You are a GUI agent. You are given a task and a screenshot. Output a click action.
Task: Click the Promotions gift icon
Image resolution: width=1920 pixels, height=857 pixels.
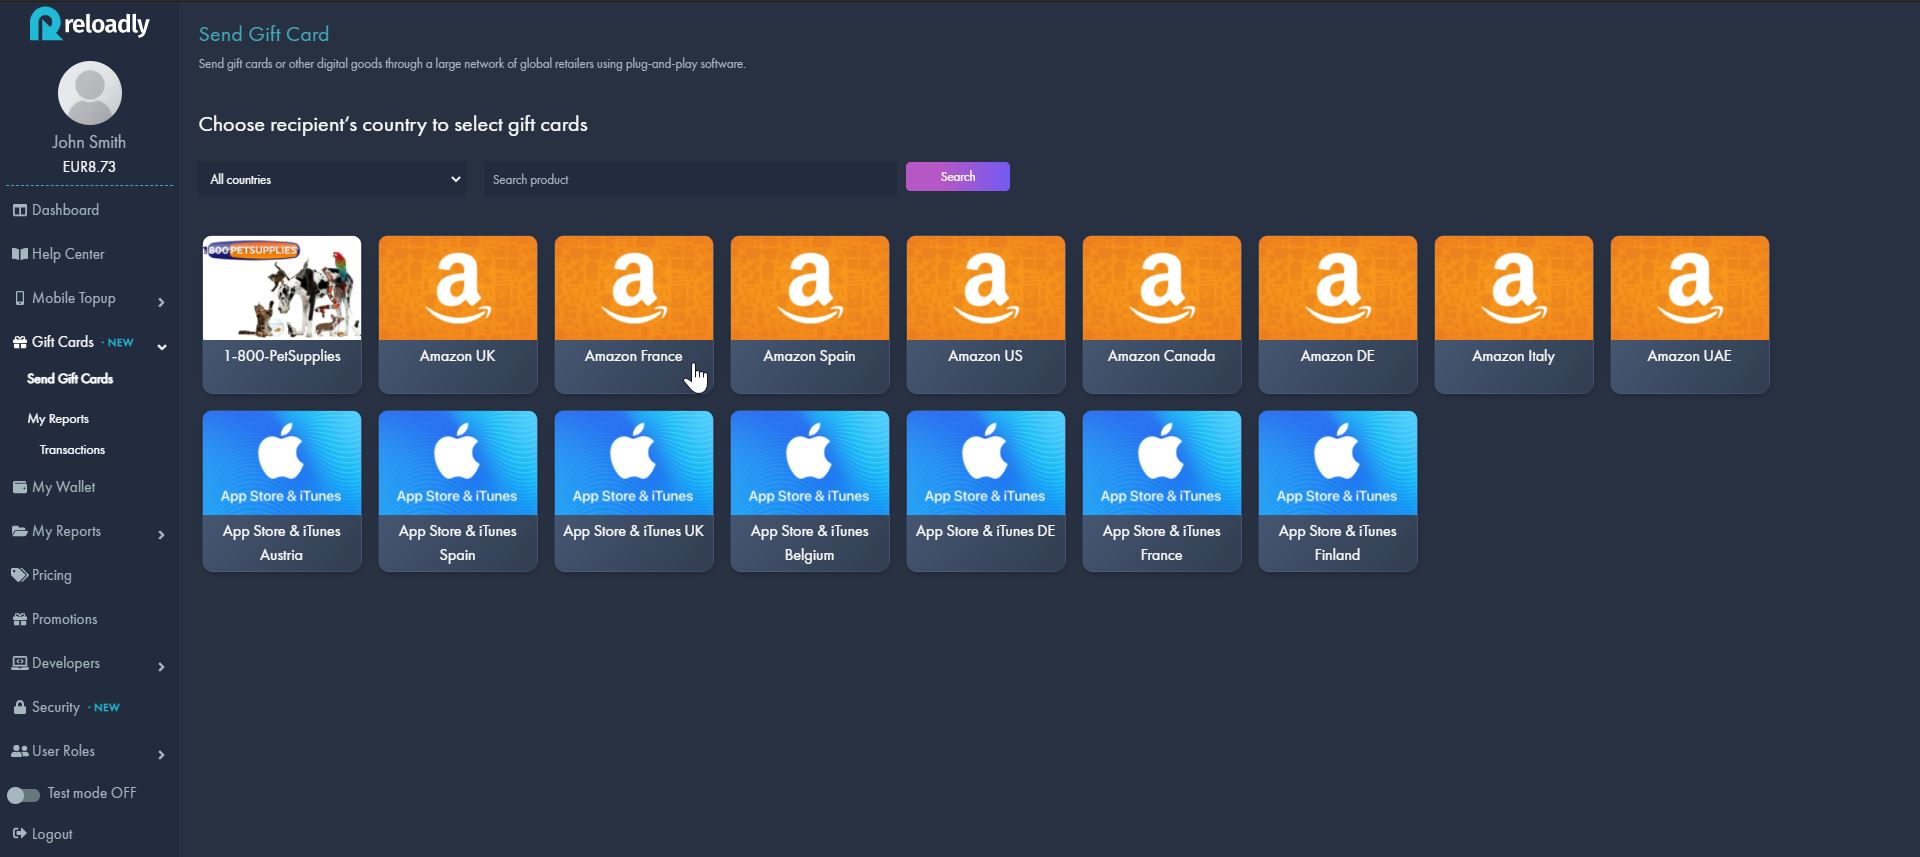19,619
